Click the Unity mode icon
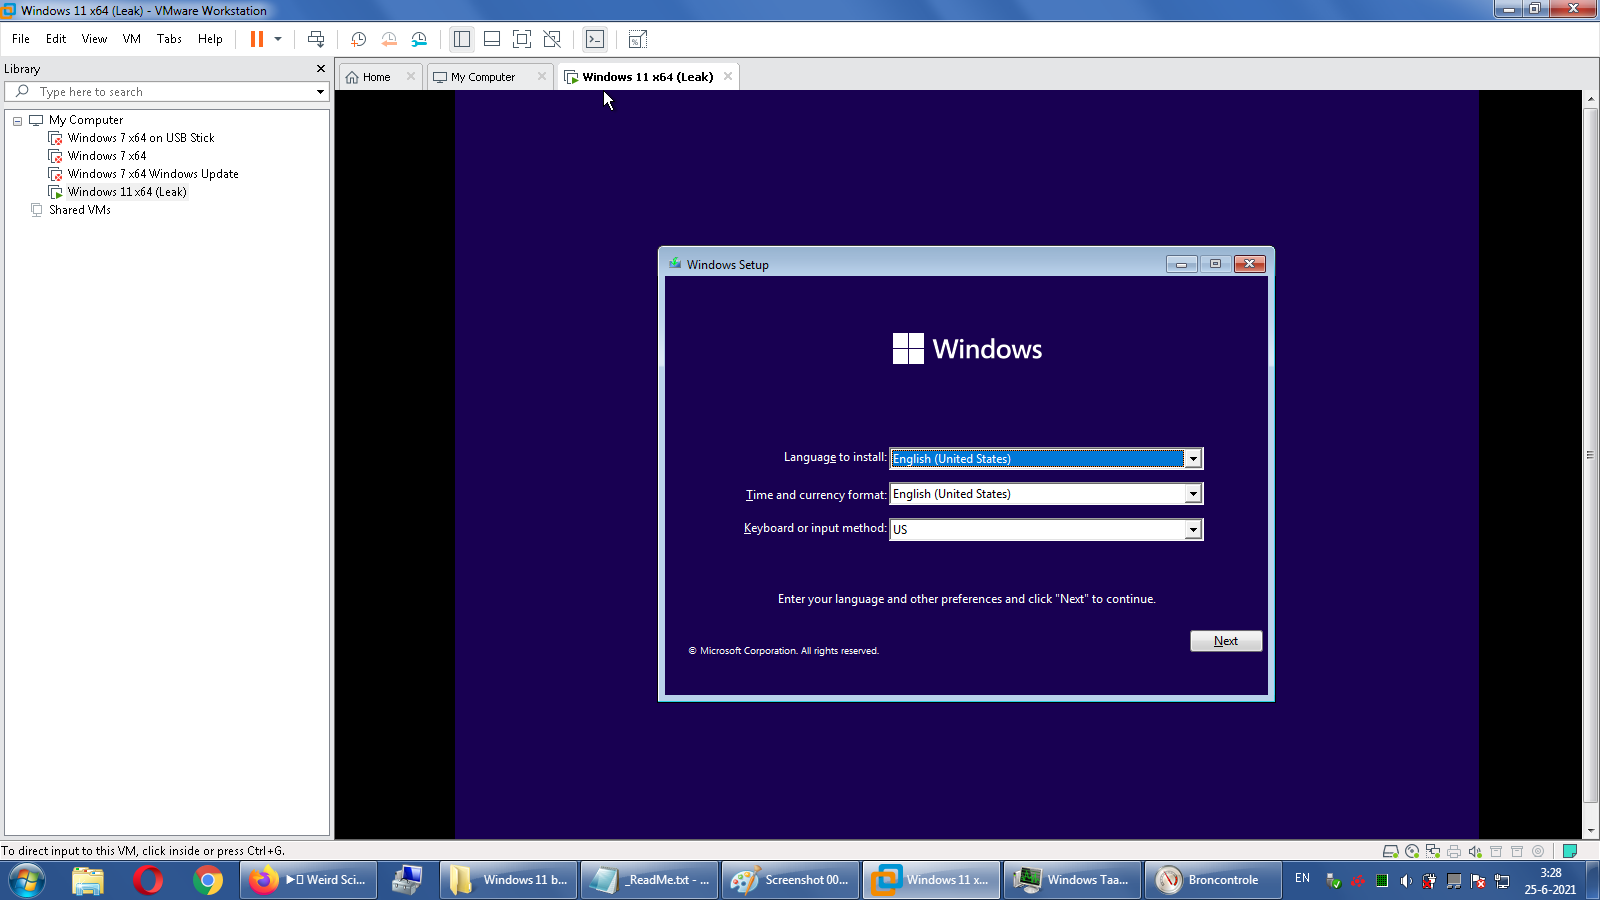Image resolution: width=1600 pixels, height=900 pixels. tap(552, 39)
